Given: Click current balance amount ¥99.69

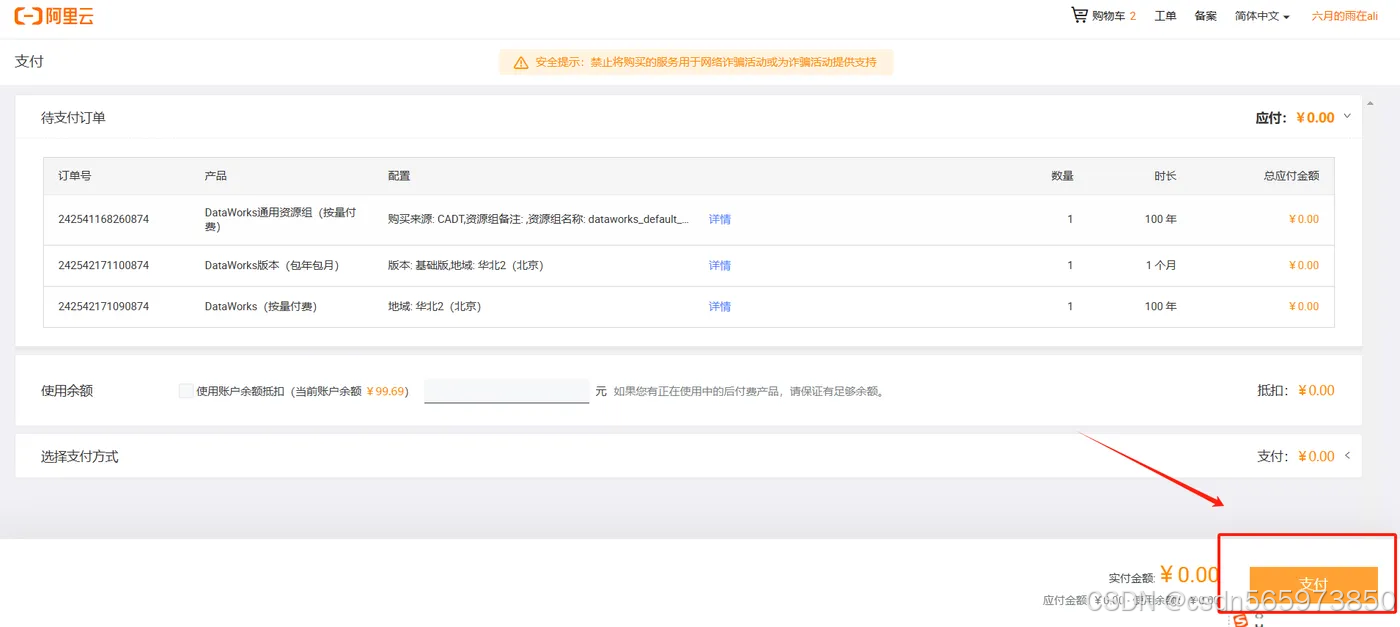Looking at the screenshot, I should pos(386,391).
